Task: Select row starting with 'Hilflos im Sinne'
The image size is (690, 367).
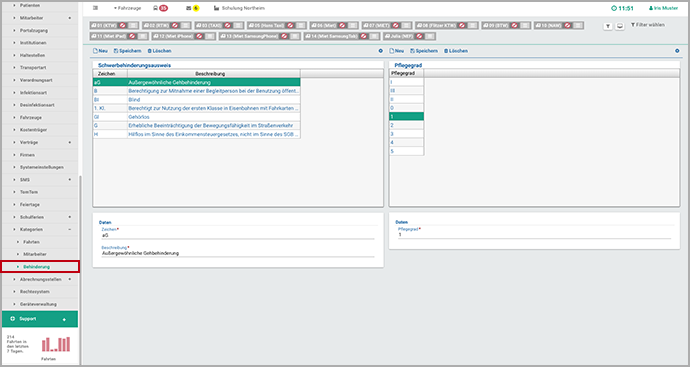Action: (x=196, y=134)
